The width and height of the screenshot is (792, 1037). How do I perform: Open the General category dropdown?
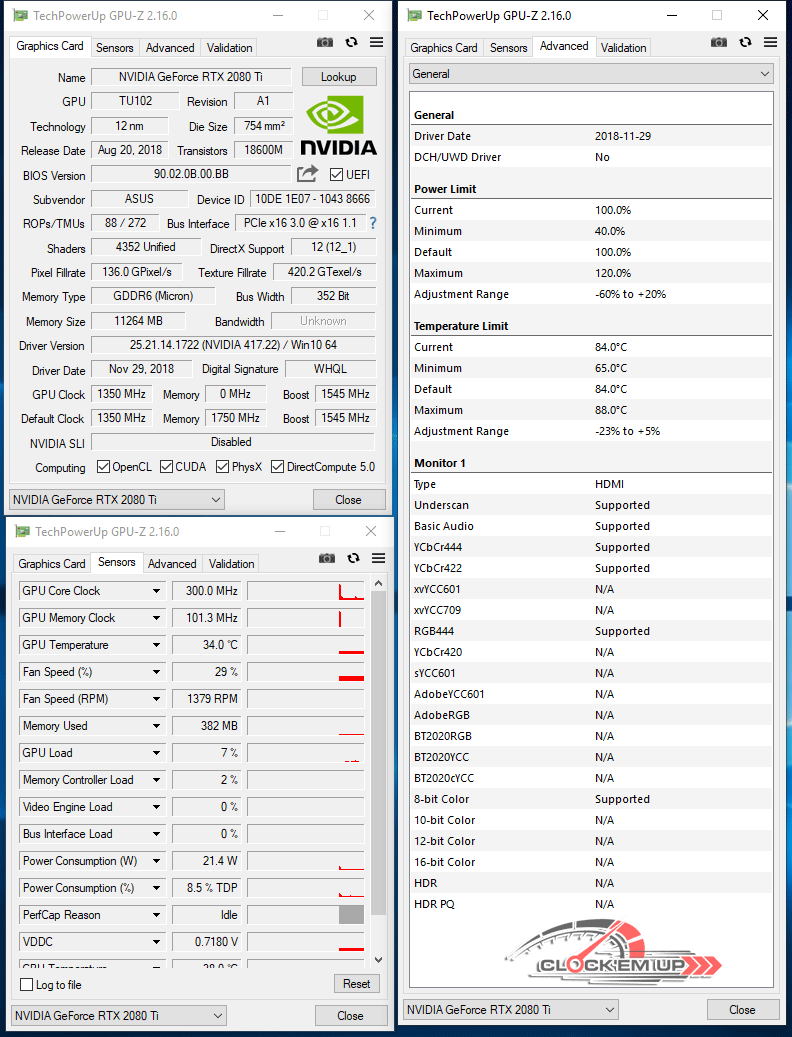point(592,74)
